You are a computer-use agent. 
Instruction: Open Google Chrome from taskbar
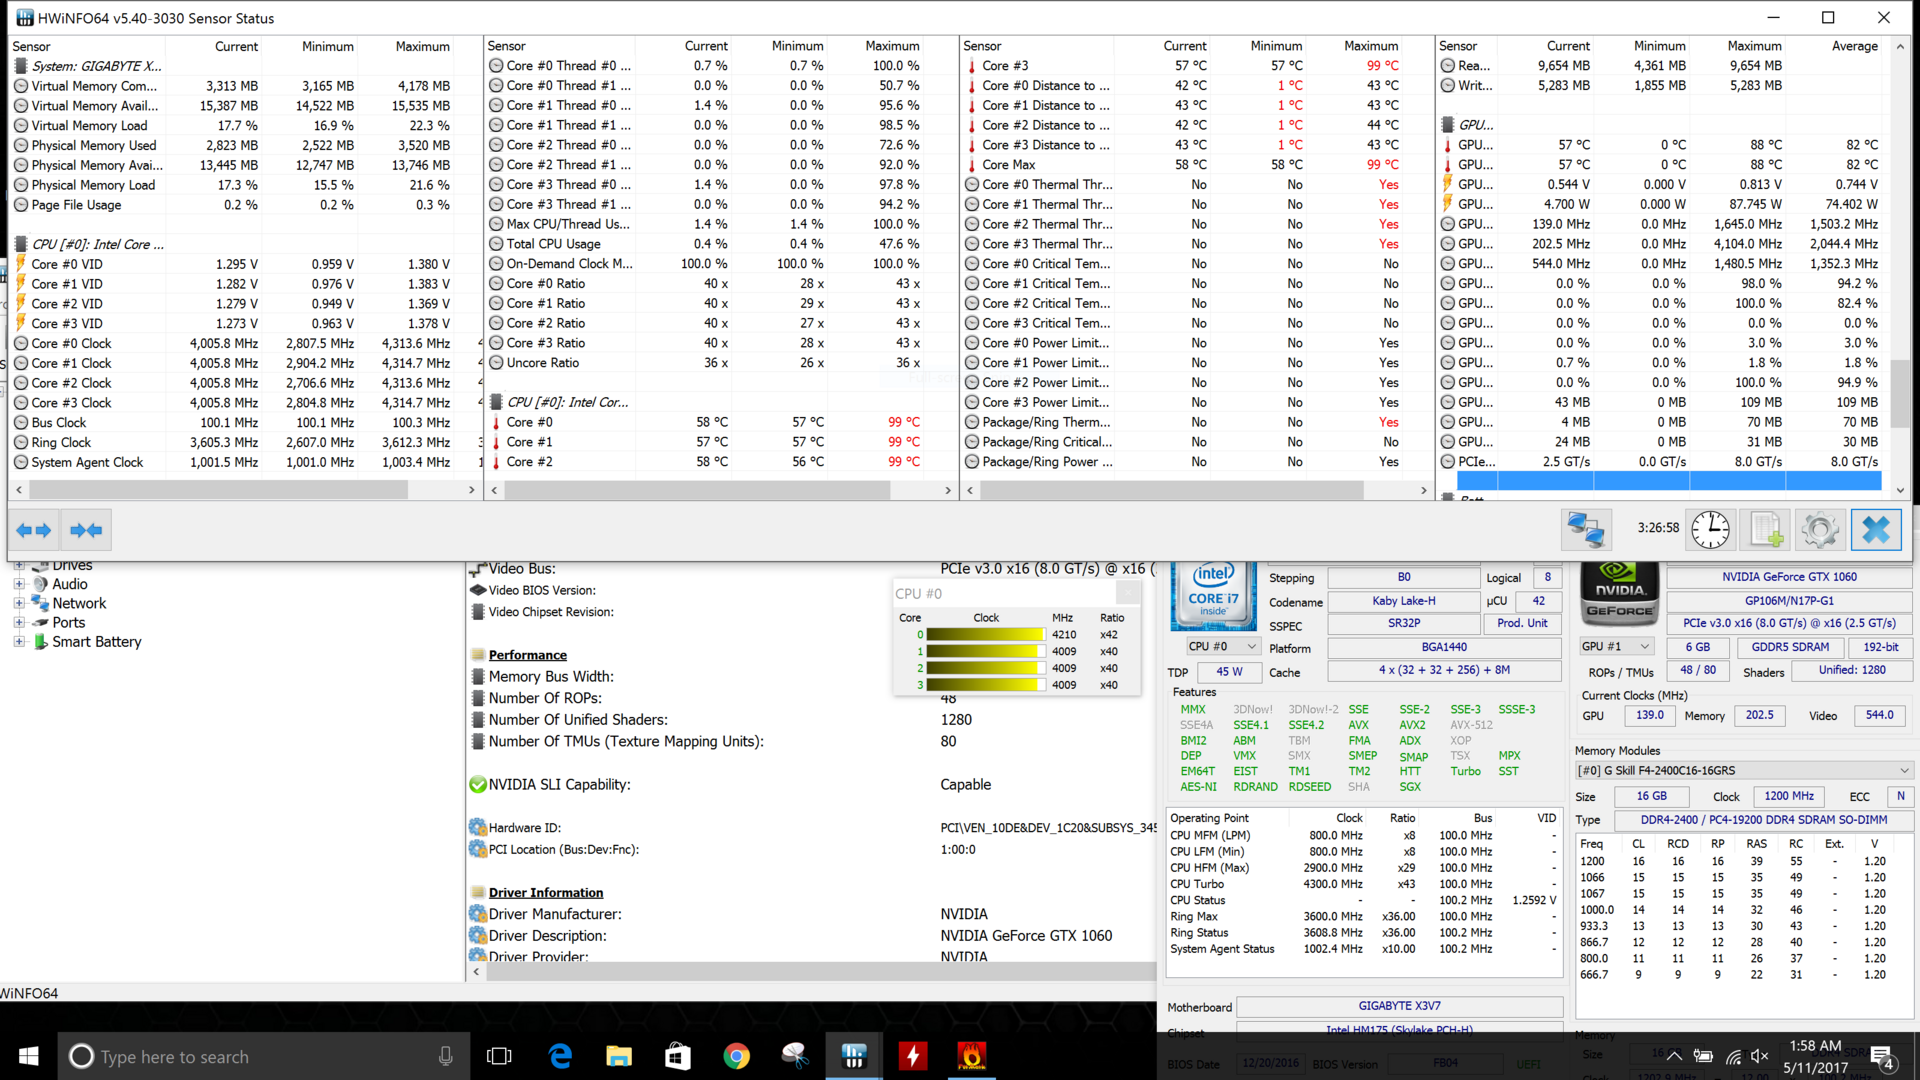point(737,1056)
